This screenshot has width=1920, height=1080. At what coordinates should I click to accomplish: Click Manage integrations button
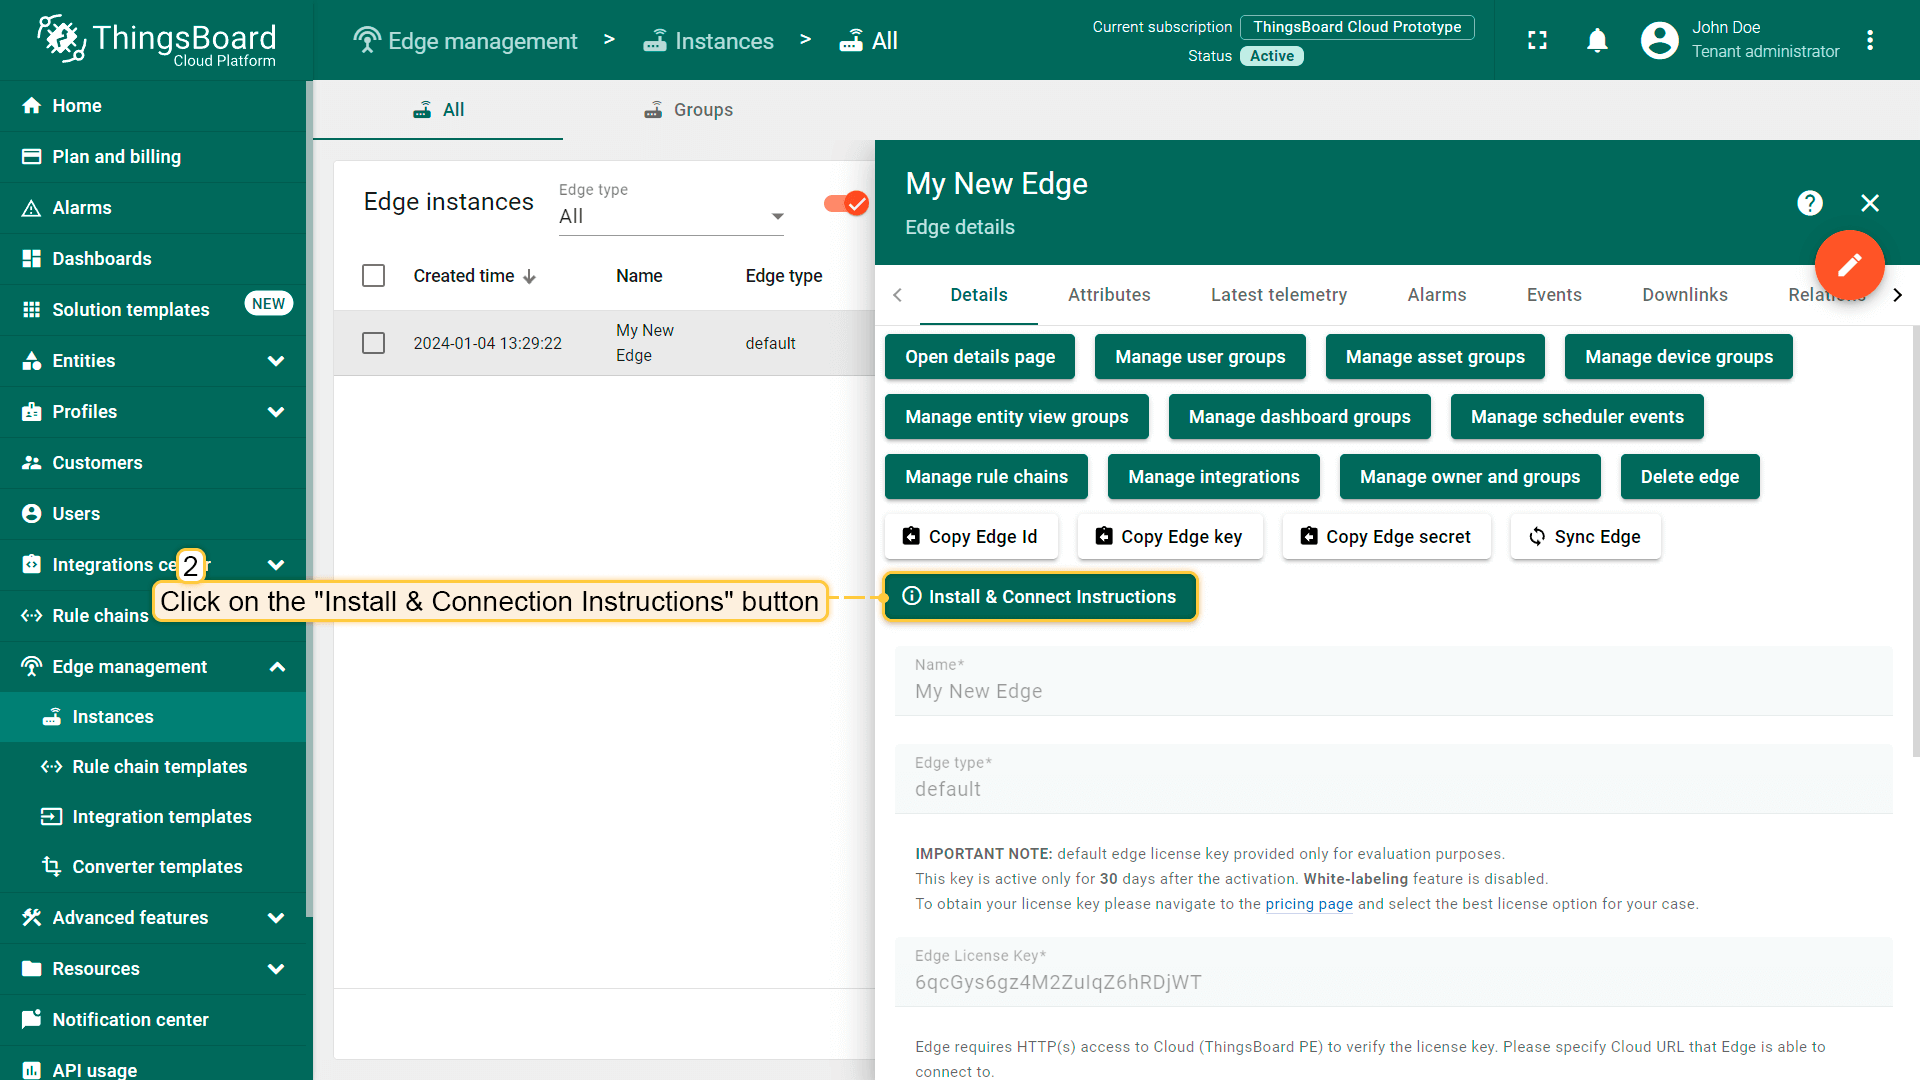click(x=1213, y=477)
